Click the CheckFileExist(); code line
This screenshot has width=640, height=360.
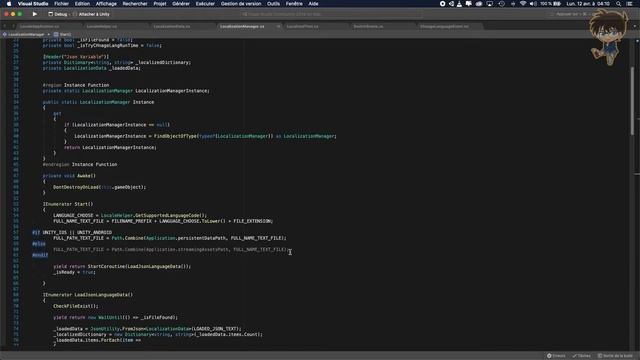76,306
